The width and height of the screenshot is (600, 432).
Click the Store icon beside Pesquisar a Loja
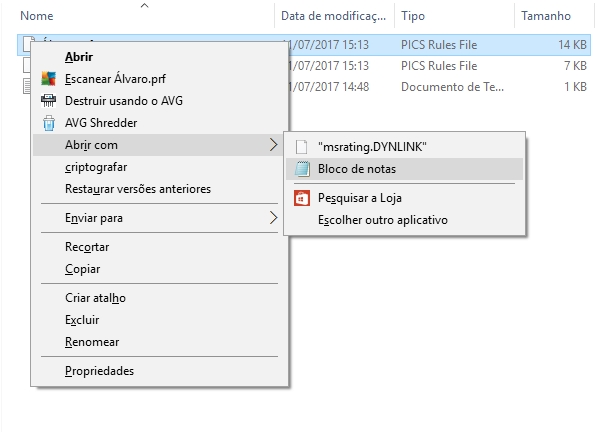tap(301, 198)
